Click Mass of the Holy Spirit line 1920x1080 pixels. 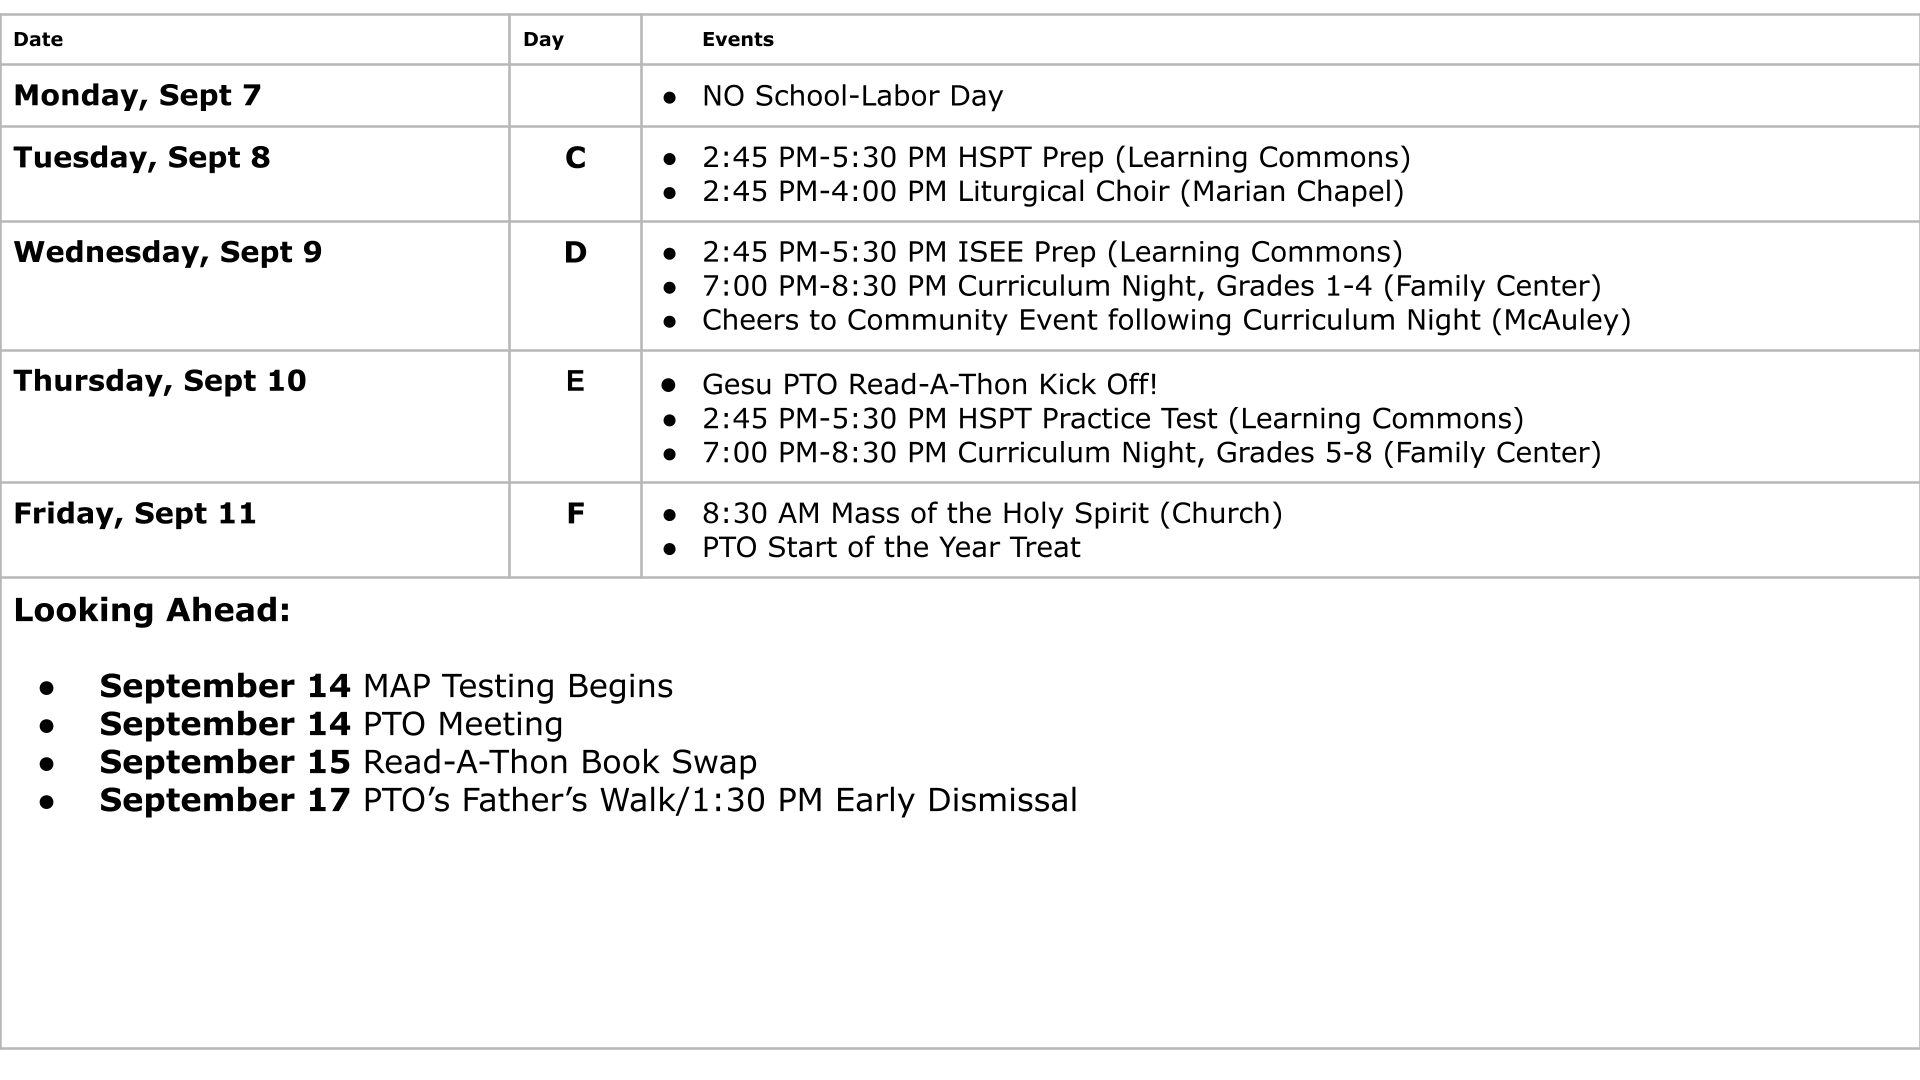point(992,514)
